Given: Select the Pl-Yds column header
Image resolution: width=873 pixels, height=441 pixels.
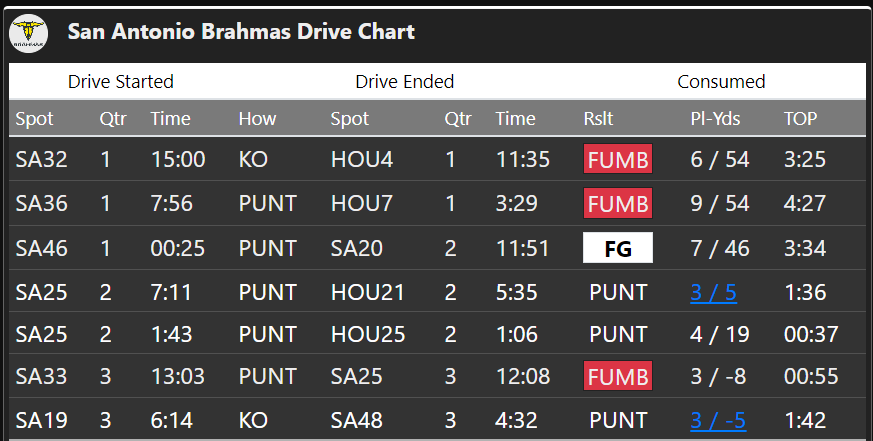Looking at the screenshot, I should 715,119.
